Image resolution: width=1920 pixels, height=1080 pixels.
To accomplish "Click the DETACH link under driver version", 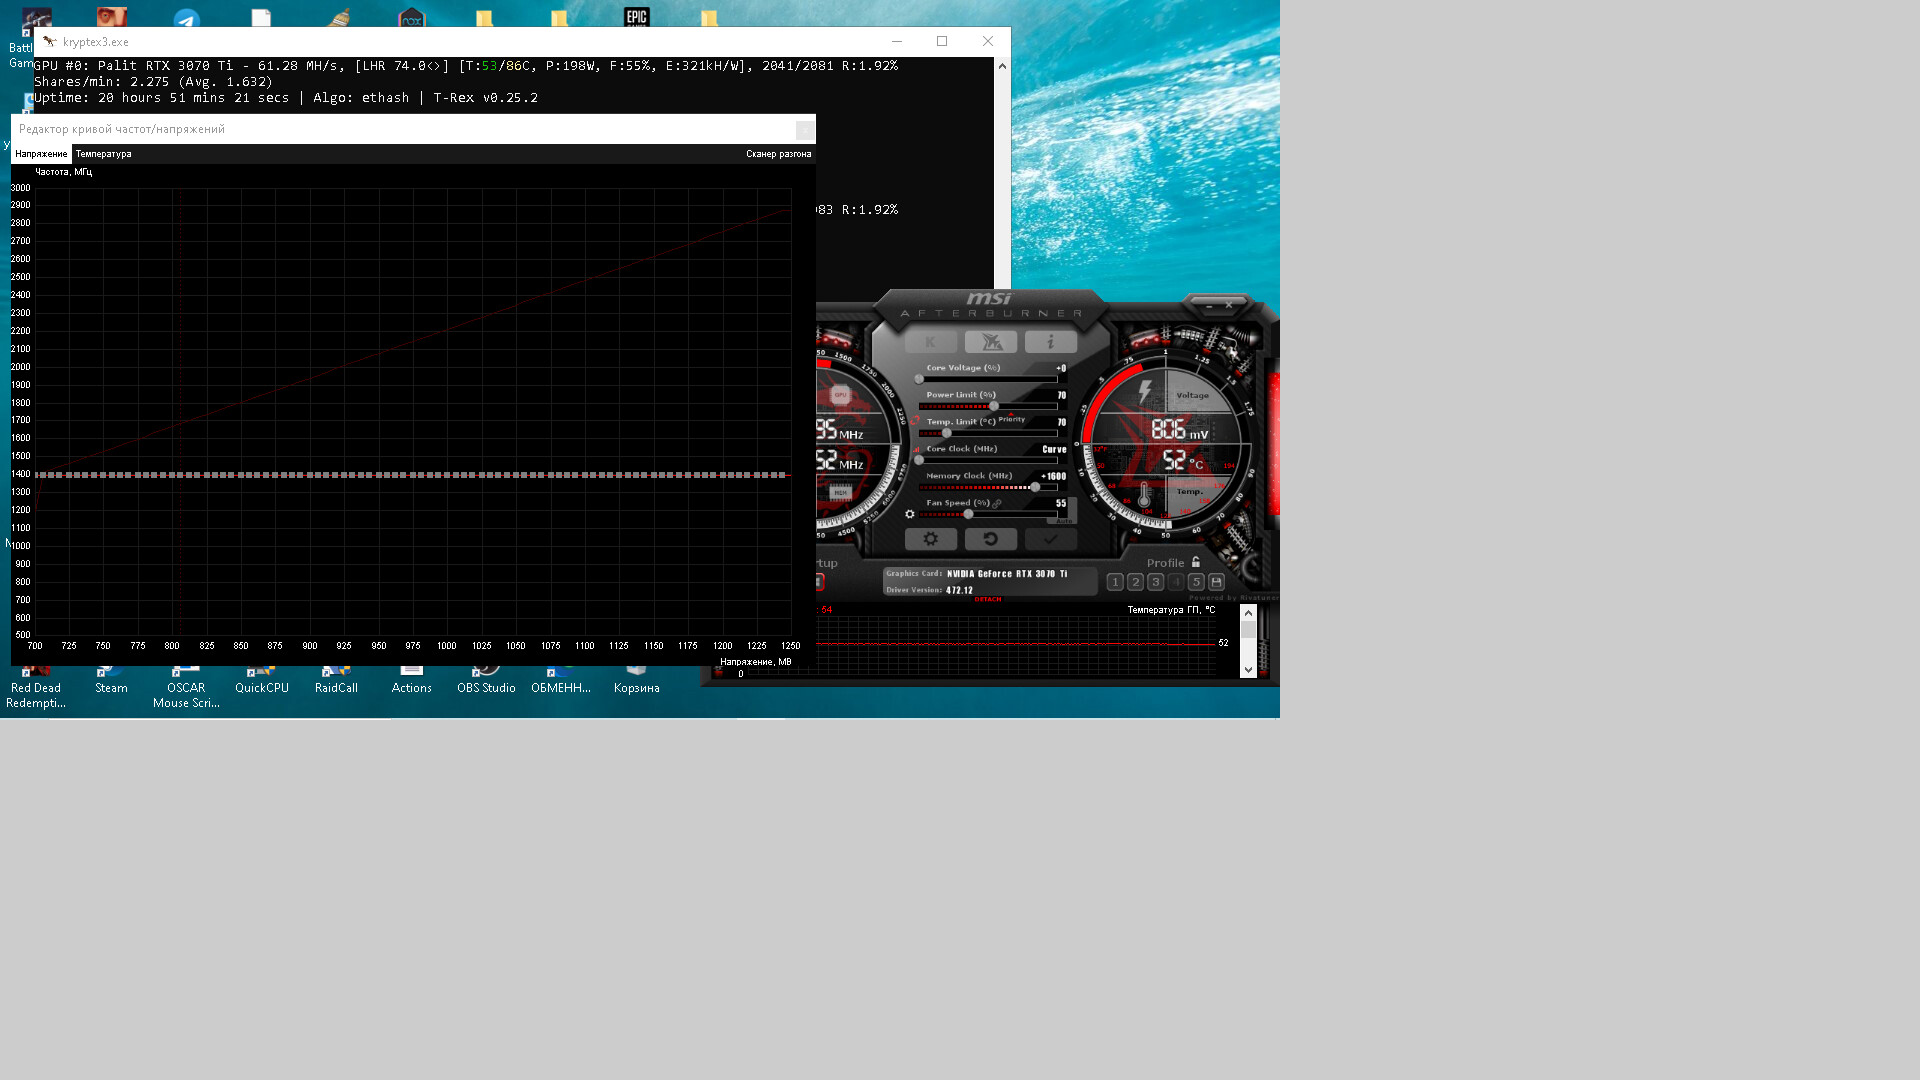I will click(988, 599).
